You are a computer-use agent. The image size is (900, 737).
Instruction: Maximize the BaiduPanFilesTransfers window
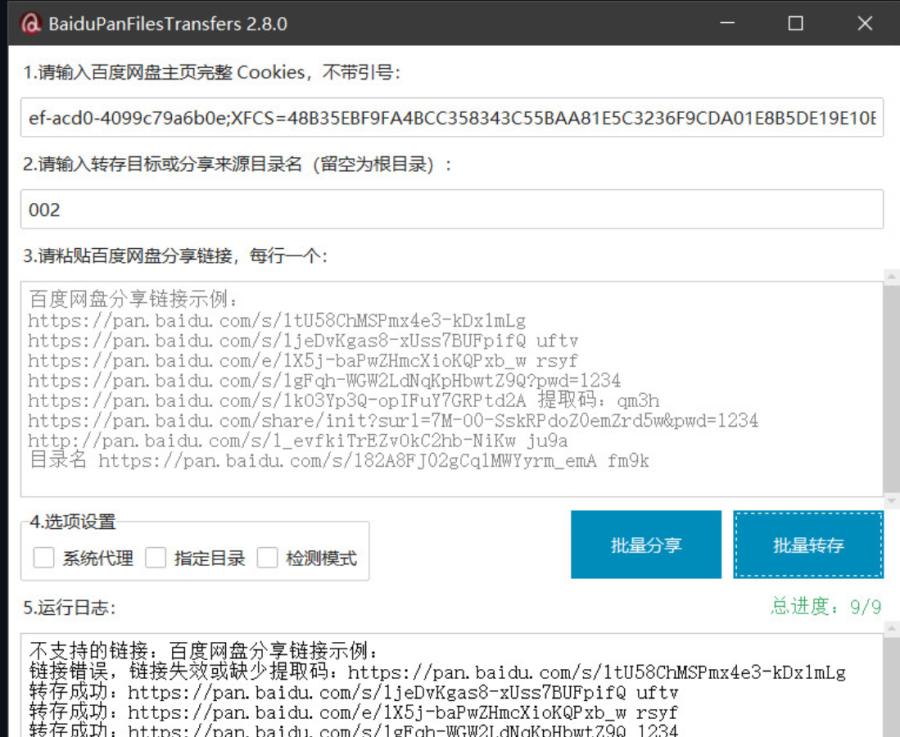(x=796, y=24)
